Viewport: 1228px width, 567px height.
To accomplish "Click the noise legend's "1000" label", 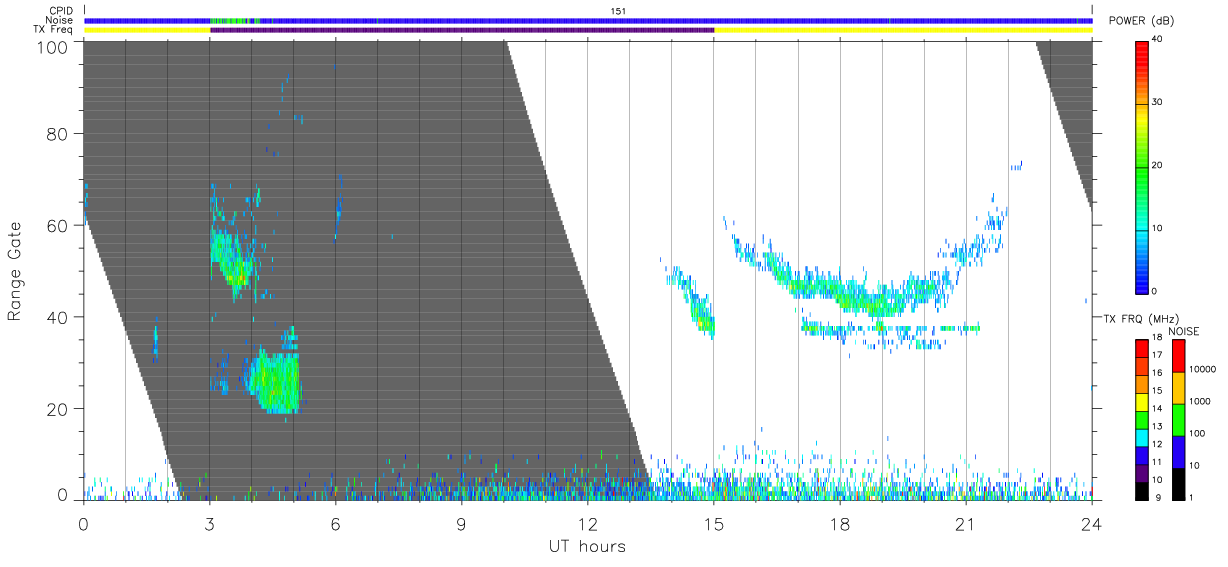I will pos(1201,401).
